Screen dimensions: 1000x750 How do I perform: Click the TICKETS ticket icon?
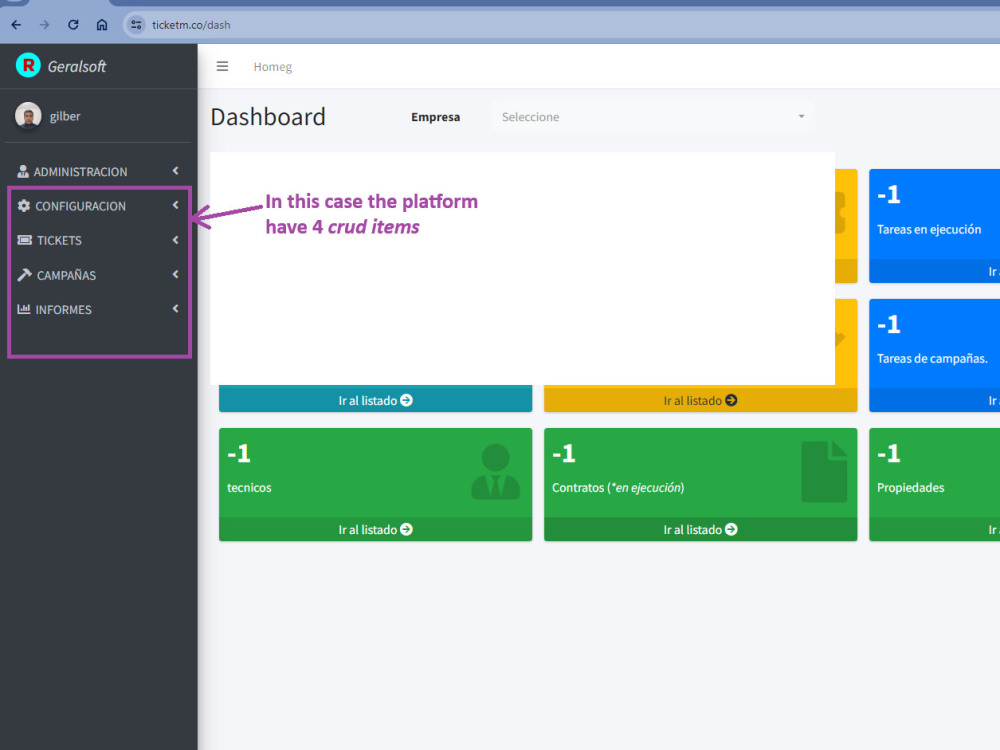tap(25, 240)
